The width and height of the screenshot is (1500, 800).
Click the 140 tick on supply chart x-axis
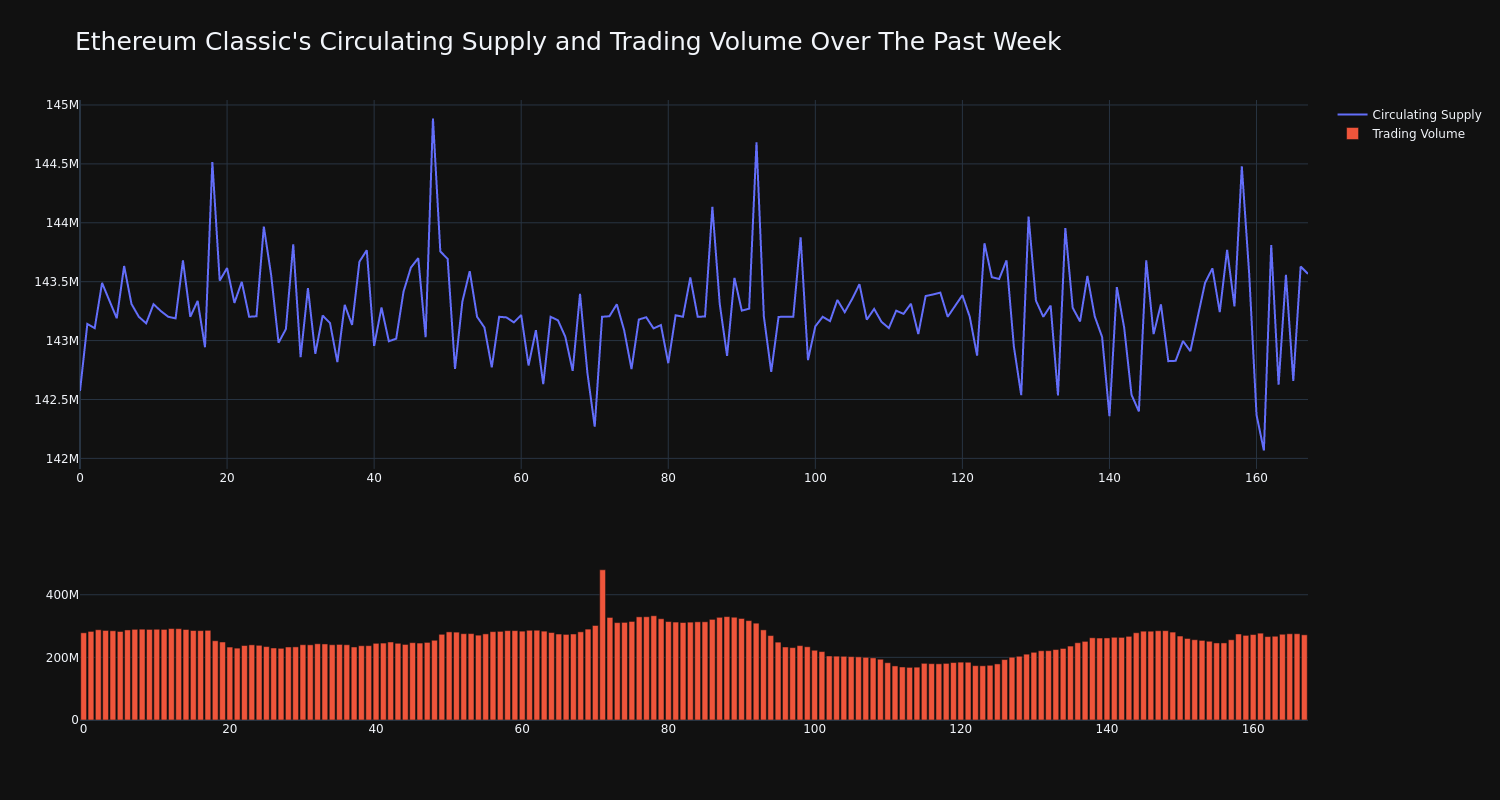[1109, 478]
